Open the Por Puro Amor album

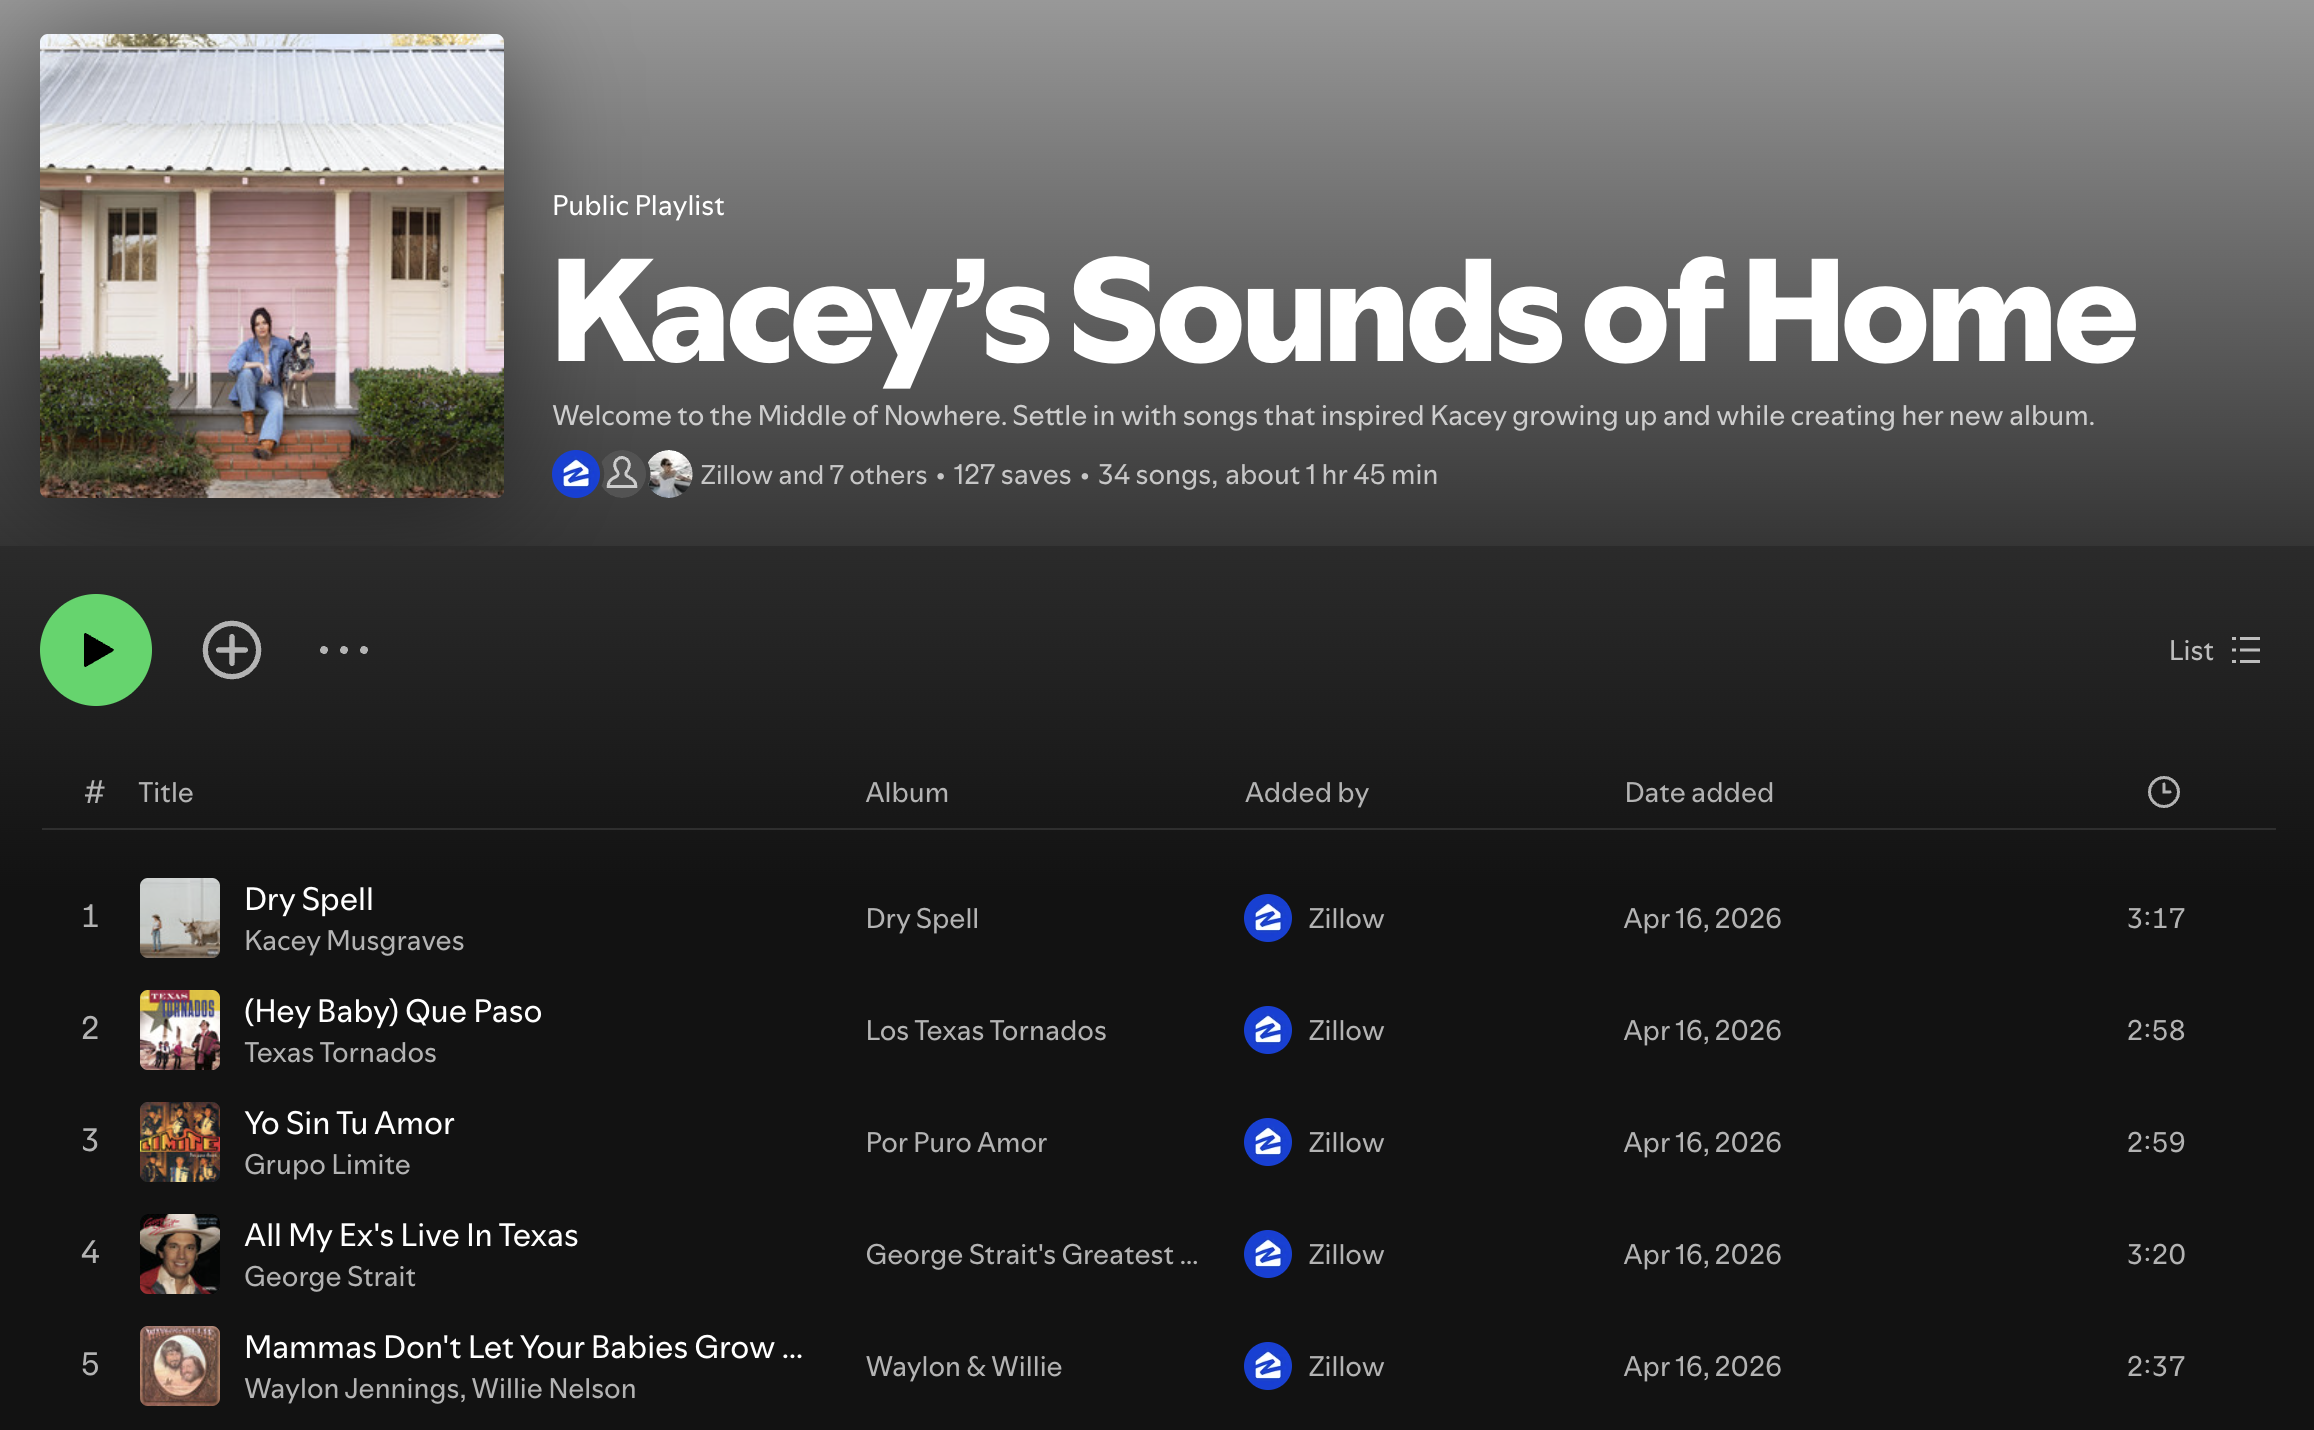coord(956,1142)
